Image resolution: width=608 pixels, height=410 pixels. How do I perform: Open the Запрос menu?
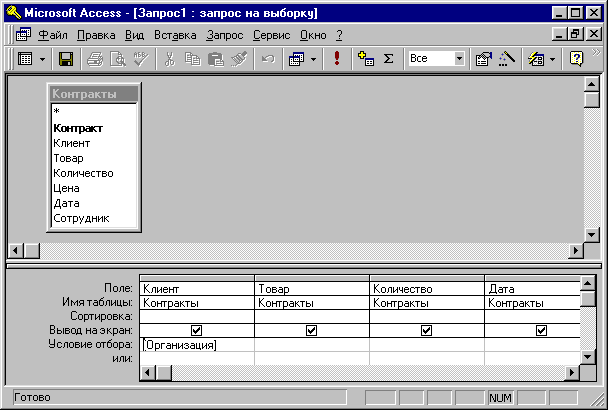(x=225, y=35)
